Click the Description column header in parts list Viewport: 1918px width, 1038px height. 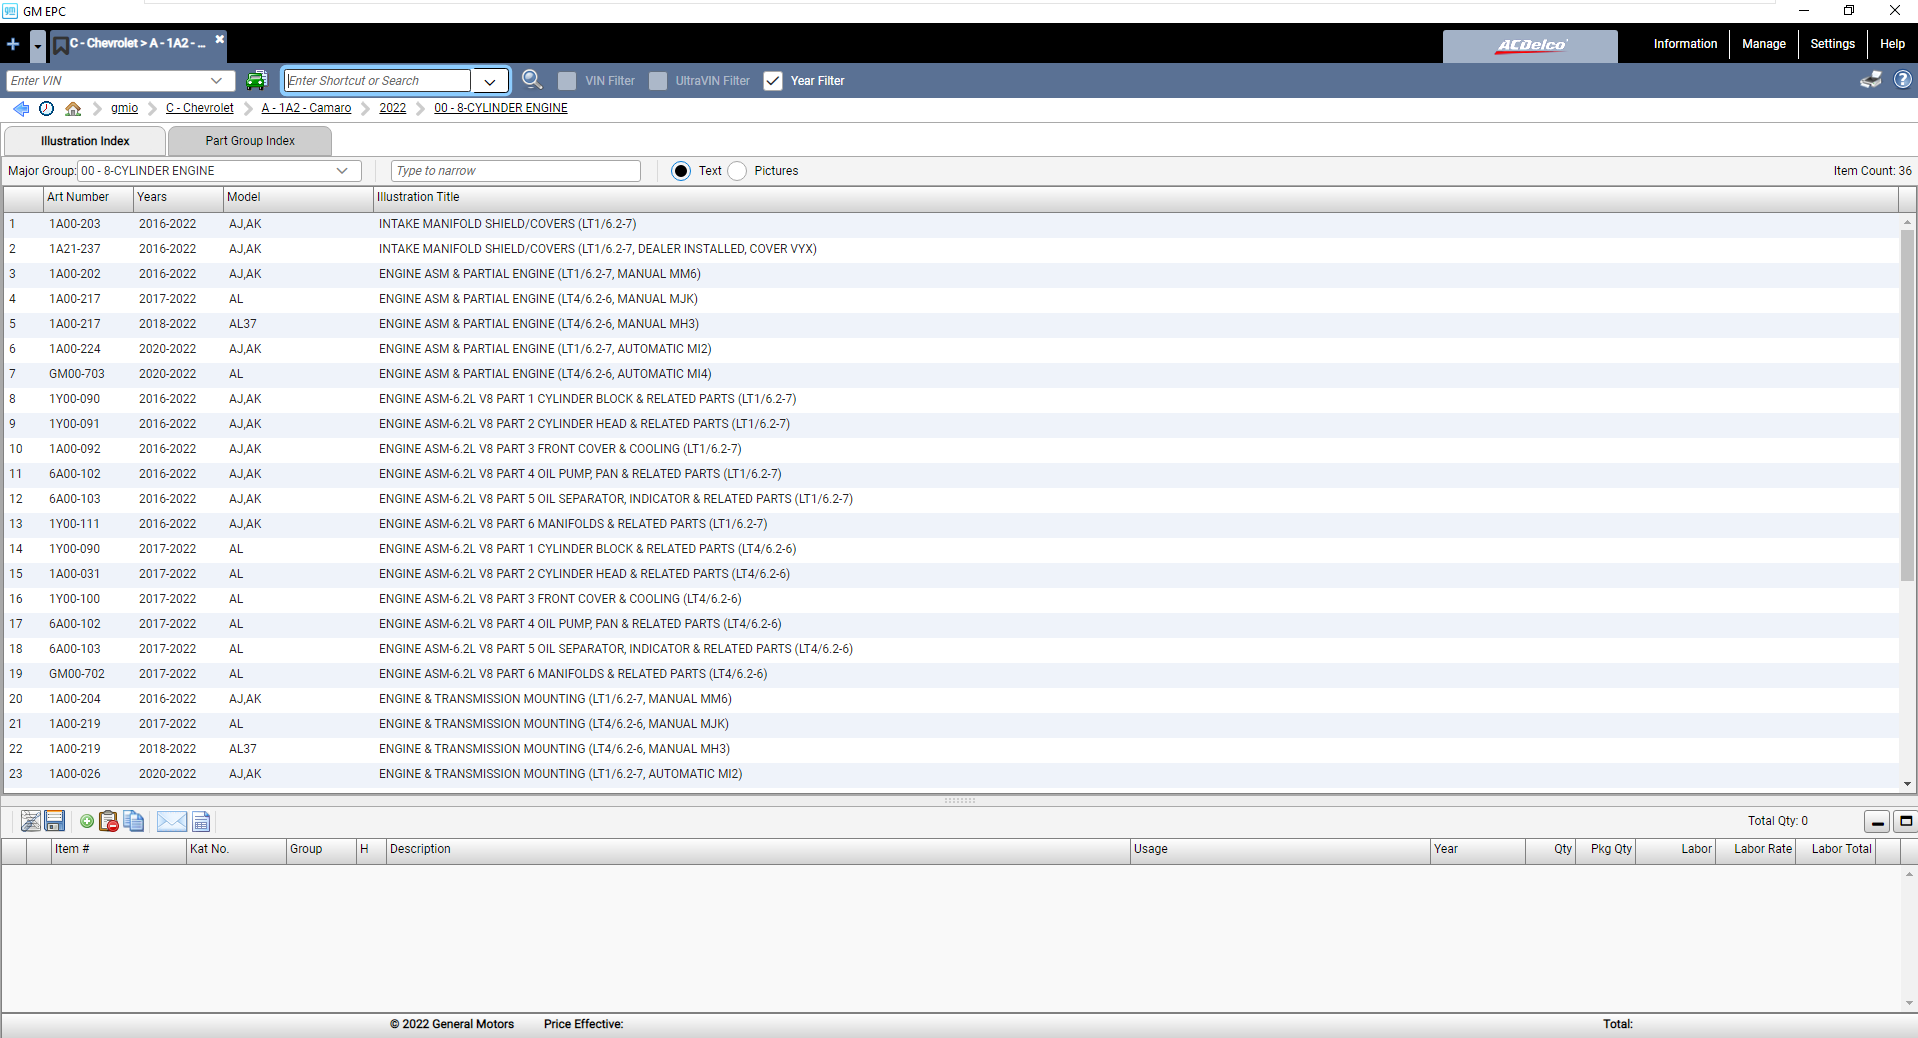758,850
